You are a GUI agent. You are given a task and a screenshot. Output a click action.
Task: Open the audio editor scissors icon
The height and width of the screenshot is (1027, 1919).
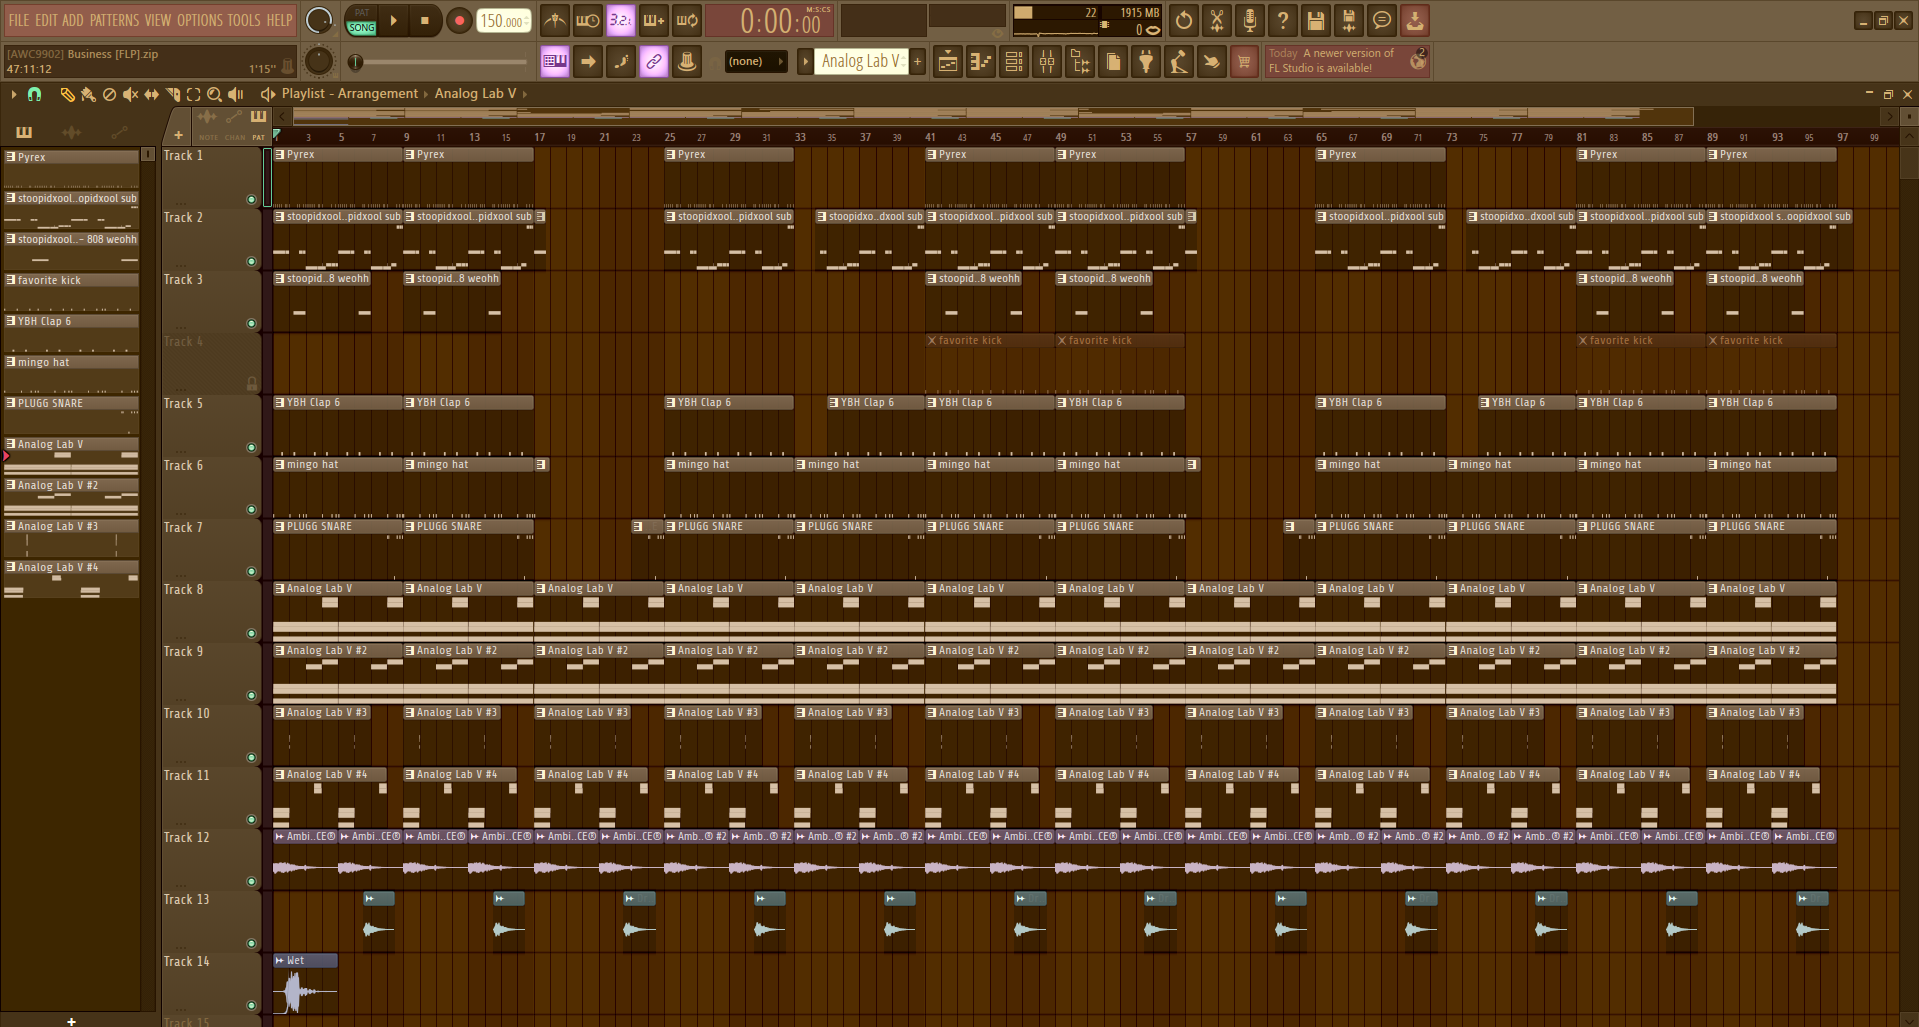click(x=1216, y=20)
